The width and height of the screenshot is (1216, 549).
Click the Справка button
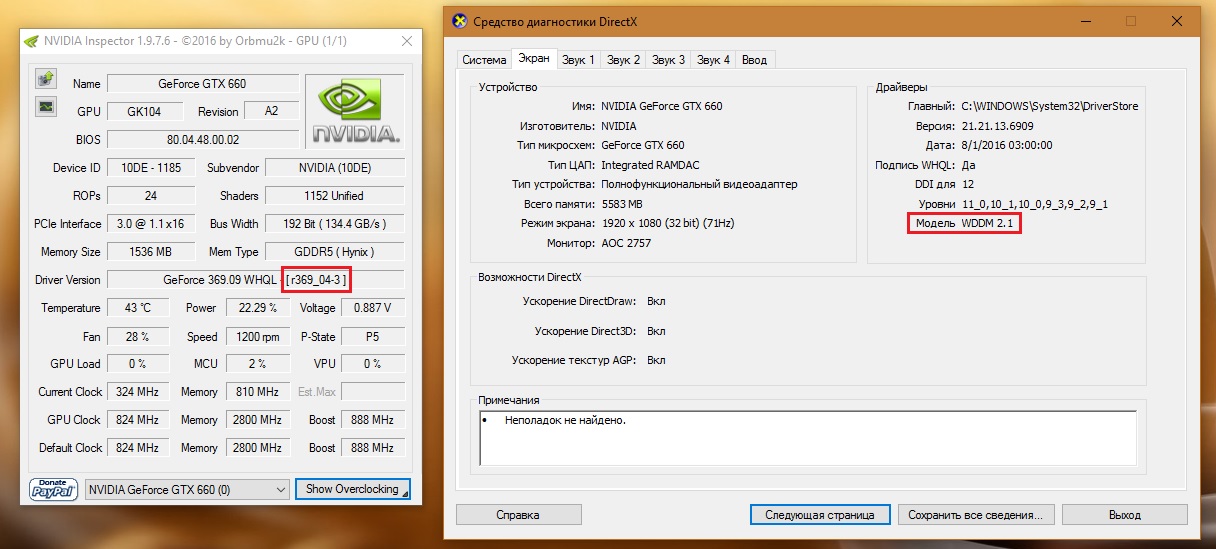(518, 515)
